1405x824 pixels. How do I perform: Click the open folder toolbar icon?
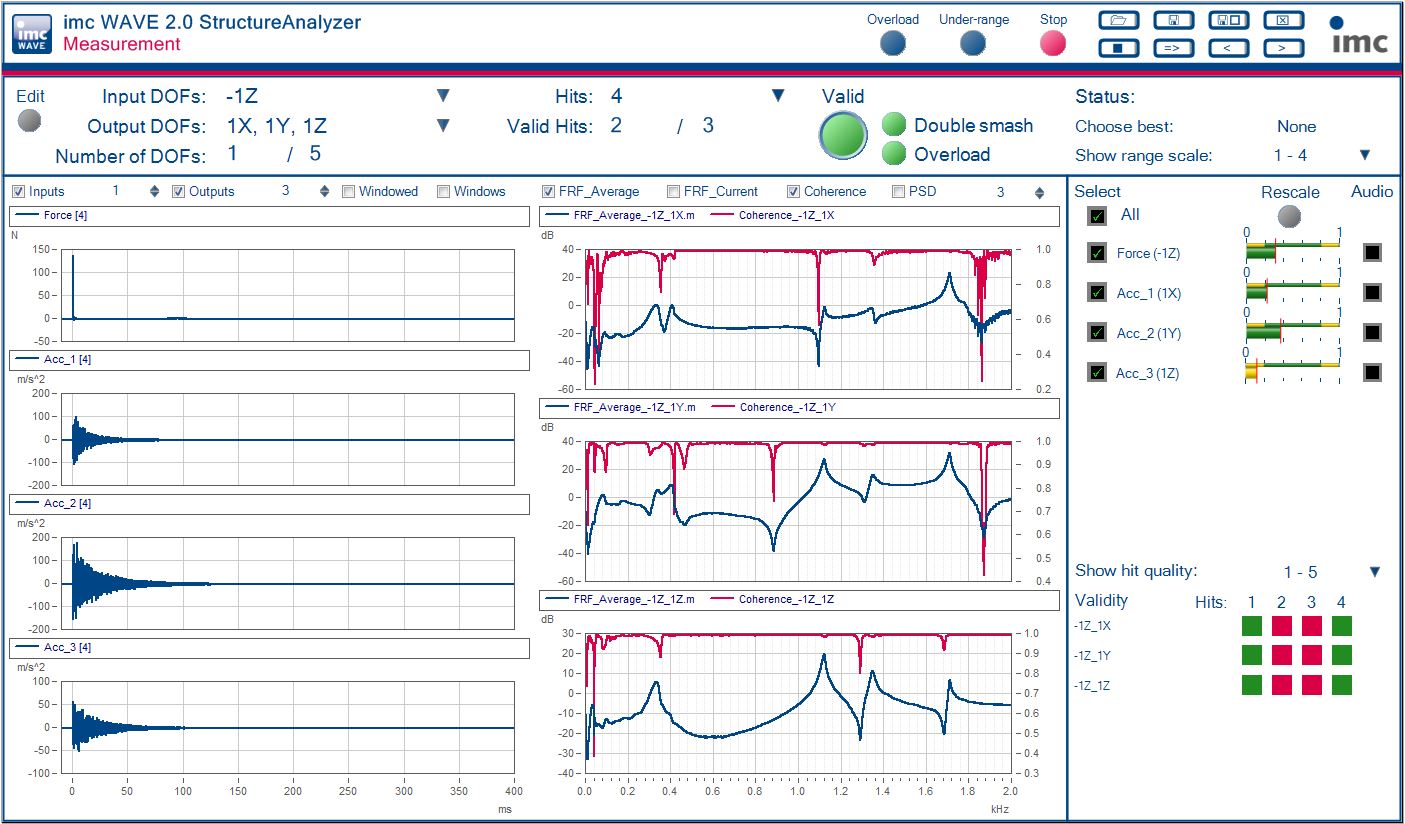1118,20
